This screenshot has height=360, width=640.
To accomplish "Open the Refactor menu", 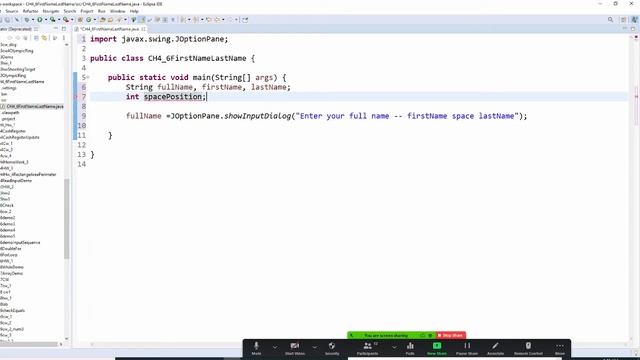I will pyautogui.click(x=30, y=11).
